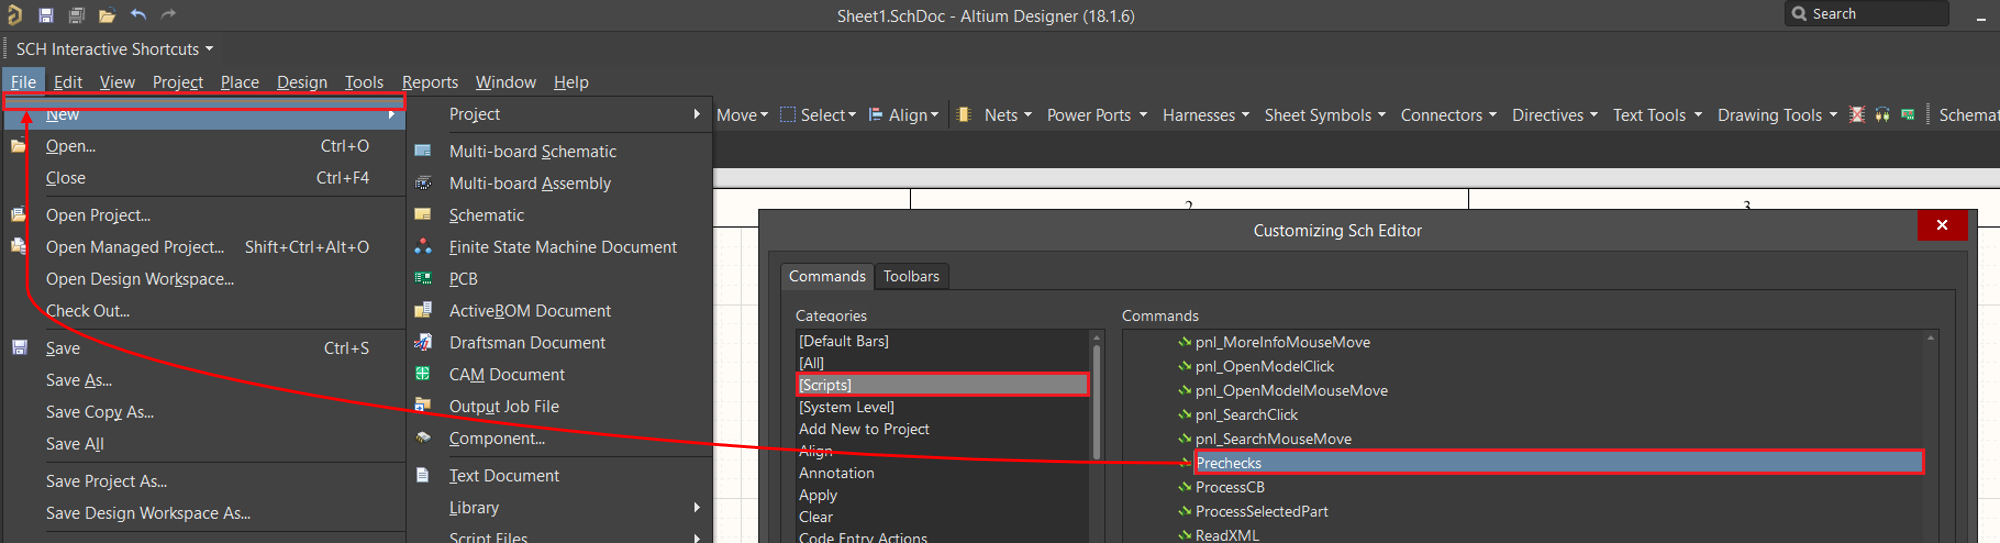2000x543 pixels.
Task: Expand the SCH Interactive Shortcuts dropdown
Action: click(x=209, y=49)
